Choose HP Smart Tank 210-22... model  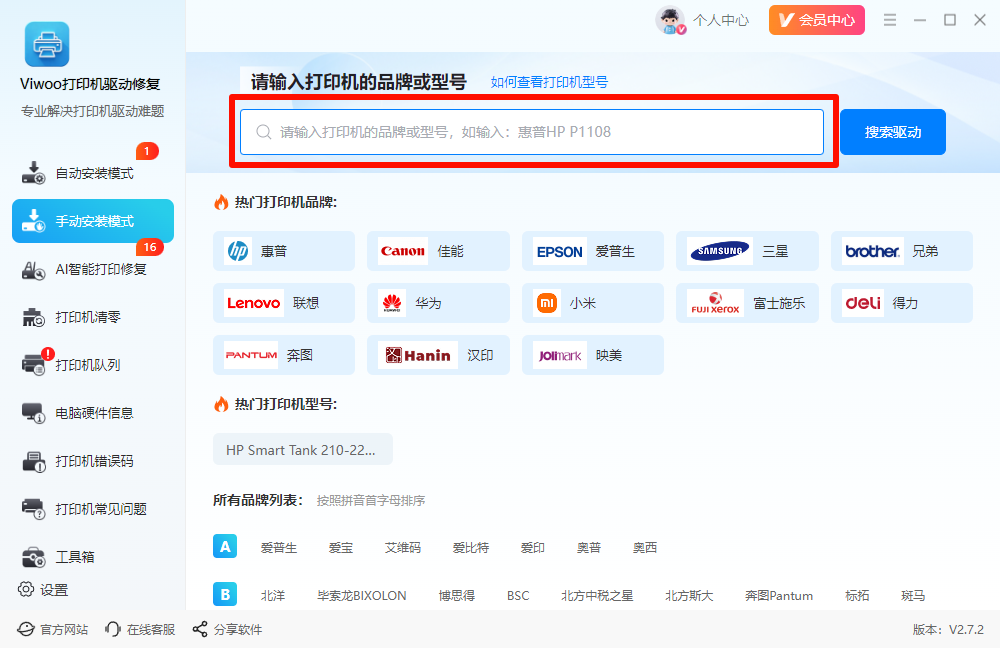point(303,450)
